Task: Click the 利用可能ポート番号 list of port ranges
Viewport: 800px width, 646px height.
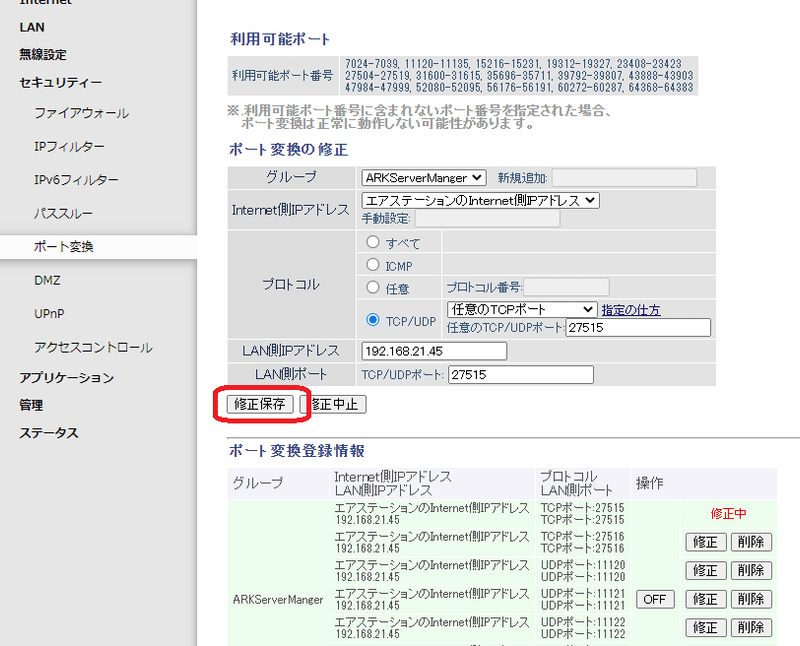Action: click(519, 76)
